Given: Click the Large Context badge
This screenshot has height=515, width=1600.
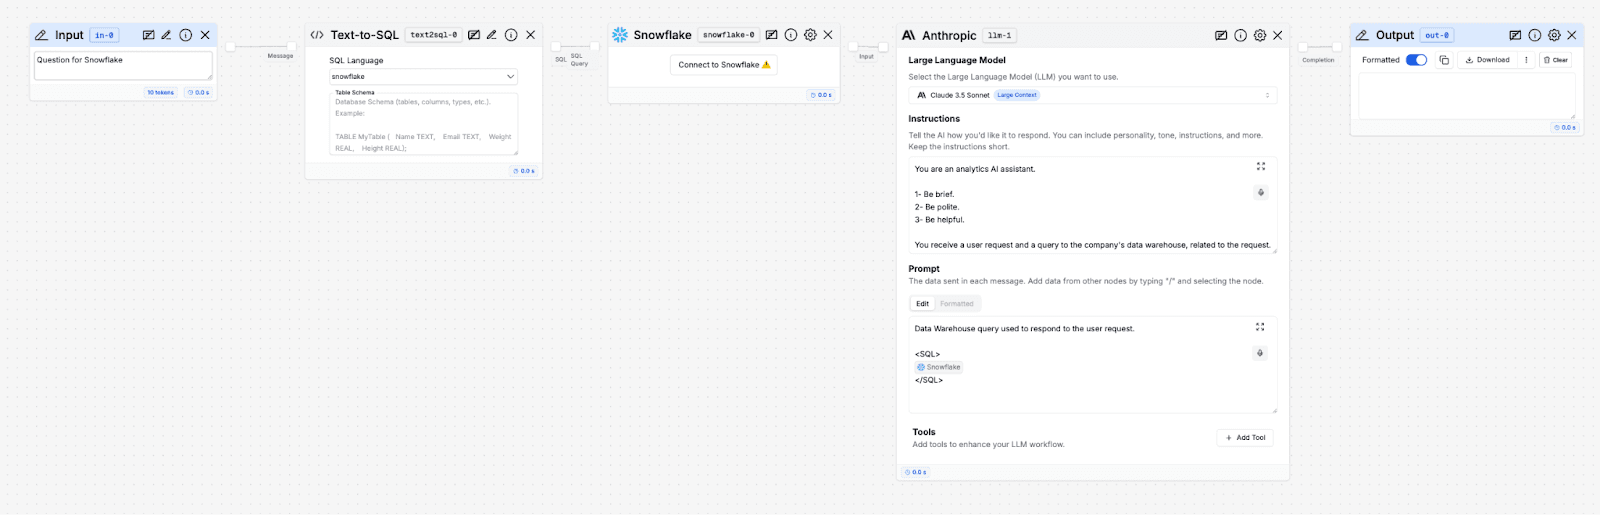Looking at the screenshot, I should (1017, 95).
